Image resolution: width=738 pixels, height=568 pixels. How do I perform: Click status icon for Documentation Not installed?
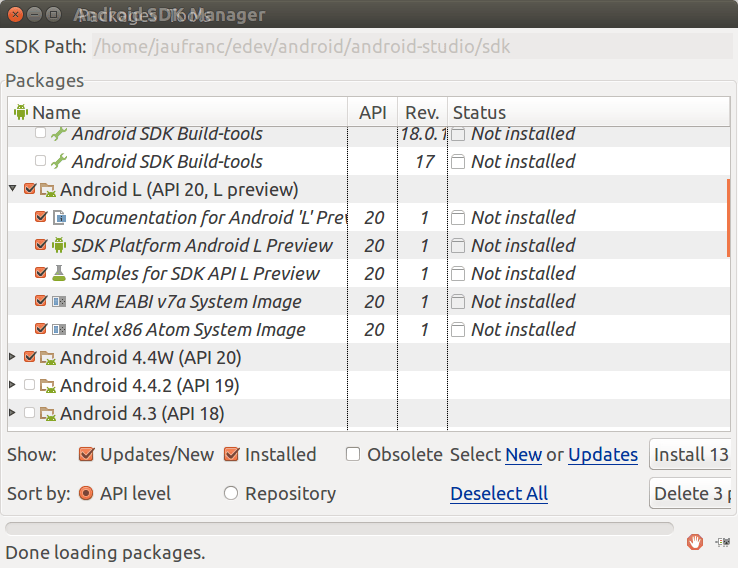[x=458, y=217]
